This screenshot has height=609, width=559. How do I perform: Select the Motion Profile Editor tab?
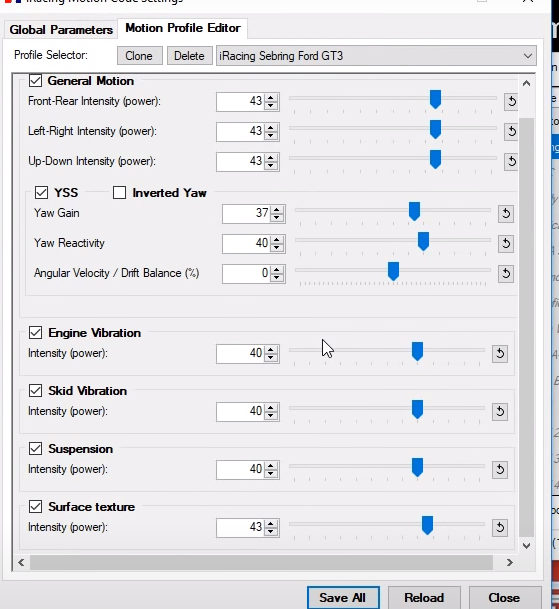click(183, 28)
